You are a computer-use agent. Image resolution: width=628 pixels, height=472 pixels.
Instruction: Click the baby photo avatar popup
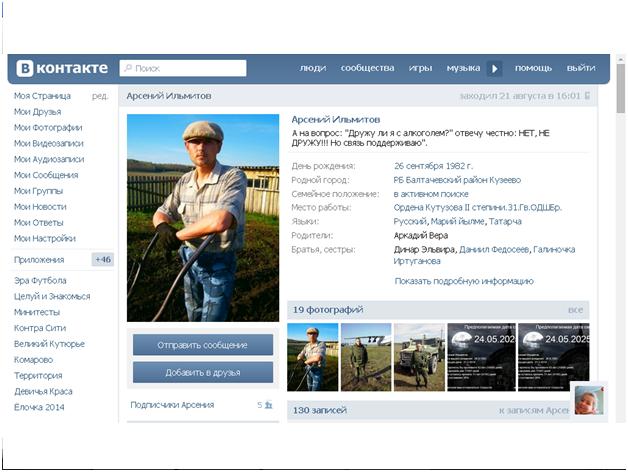pos(589,400)
